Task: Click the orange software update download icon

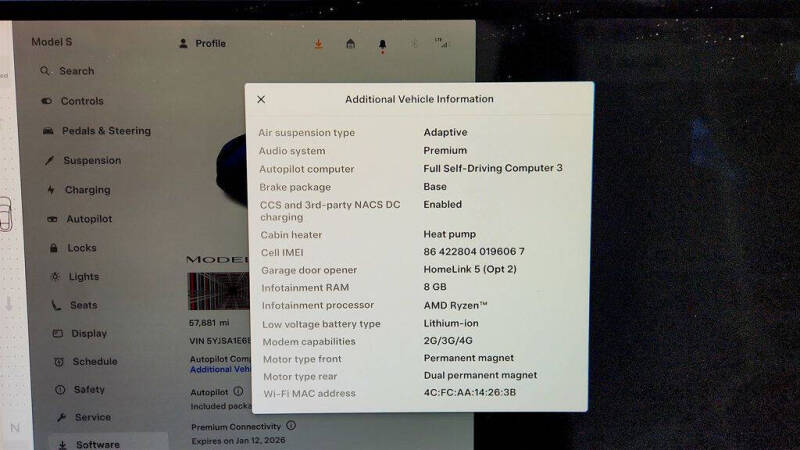Action: click(x=318, y=44)
